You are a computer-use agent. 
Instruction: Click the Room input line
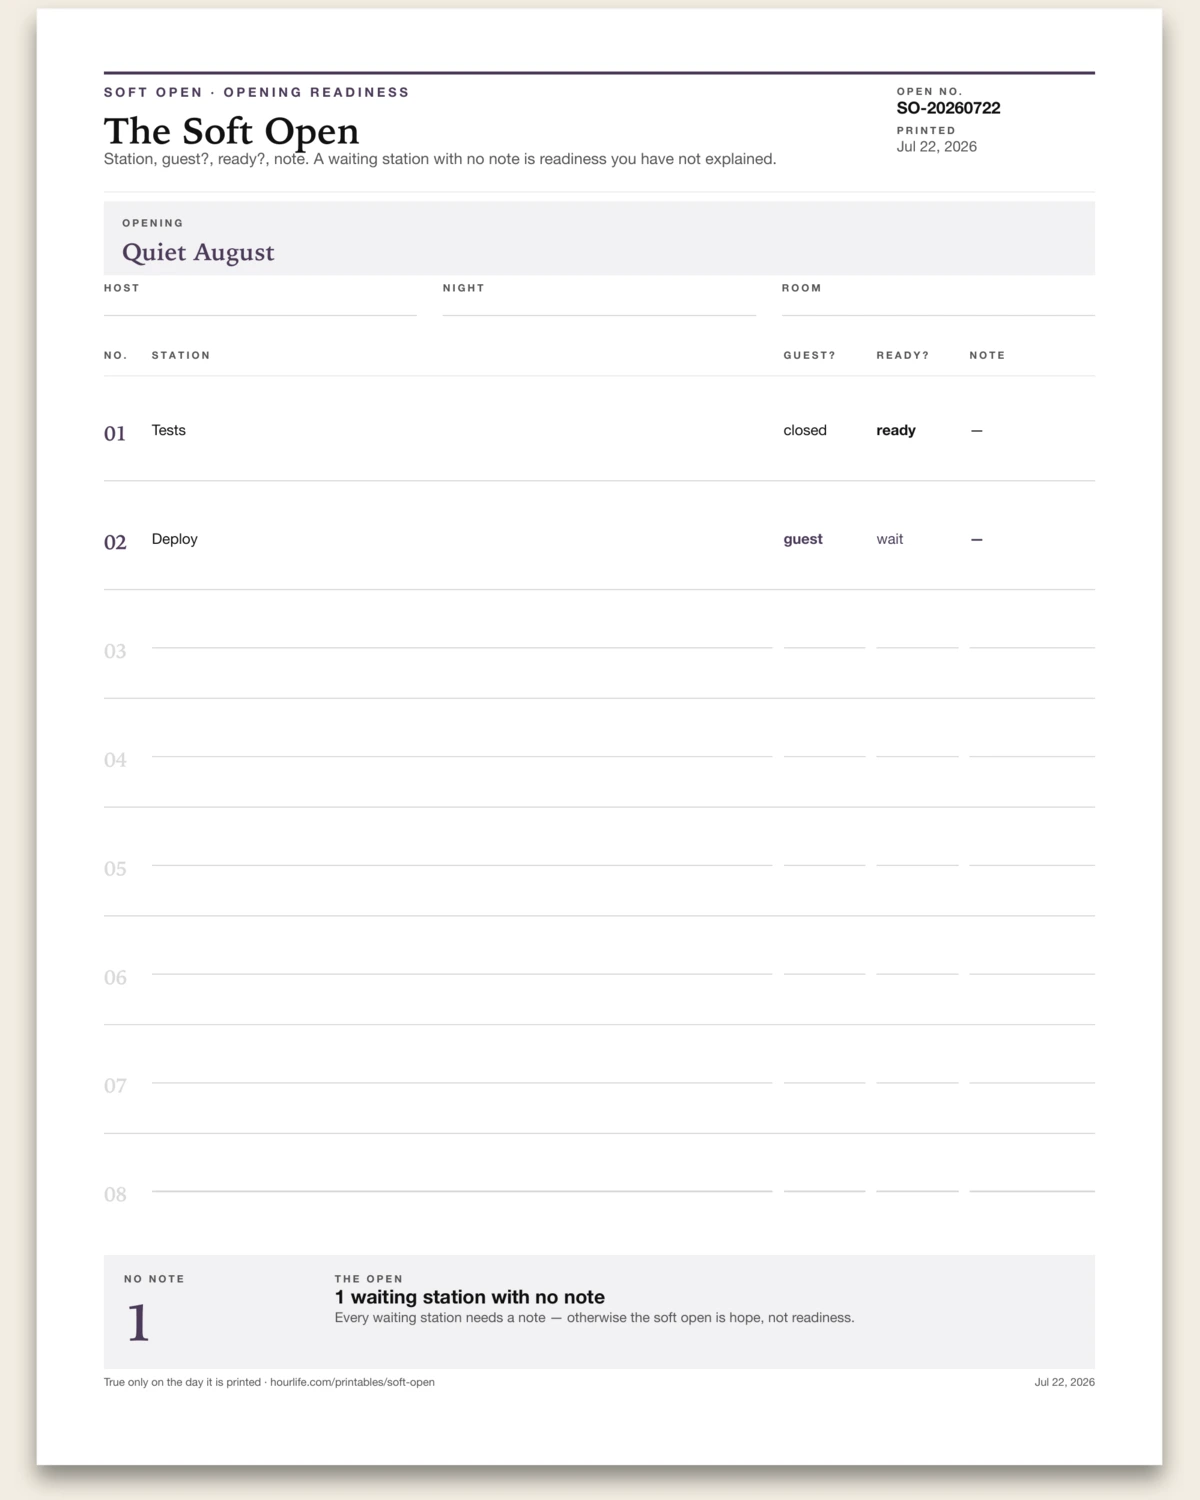(x=938, y=306)
